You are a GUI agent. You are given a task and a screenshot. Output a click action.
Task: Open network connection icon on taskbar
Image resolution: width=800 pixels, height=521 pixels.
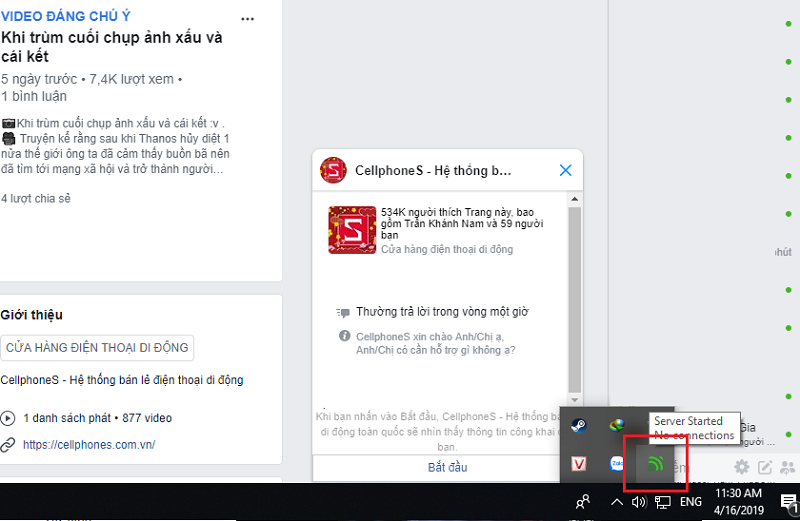tap(662, 502)
